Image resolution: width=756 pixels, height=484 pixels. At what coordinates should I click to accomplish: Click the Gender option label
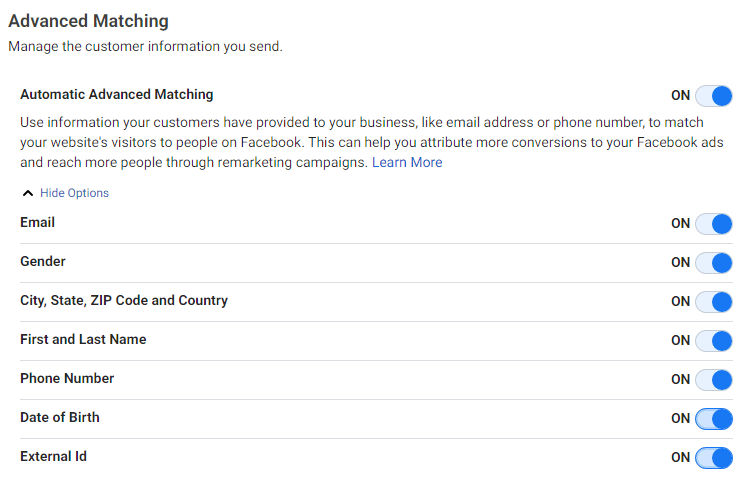pos(43,261)
